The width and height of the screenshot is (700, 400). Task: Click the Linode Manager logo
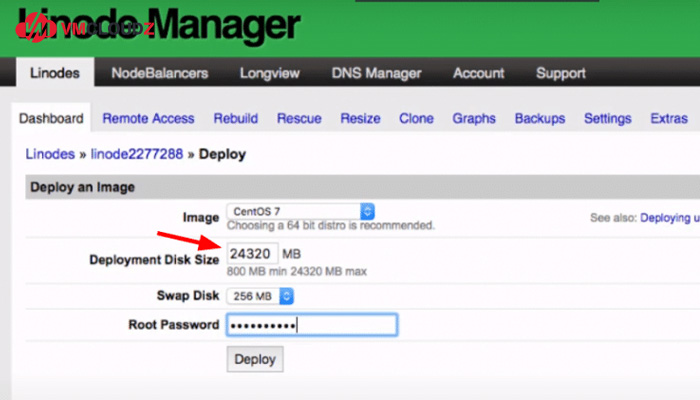(158, 26)
